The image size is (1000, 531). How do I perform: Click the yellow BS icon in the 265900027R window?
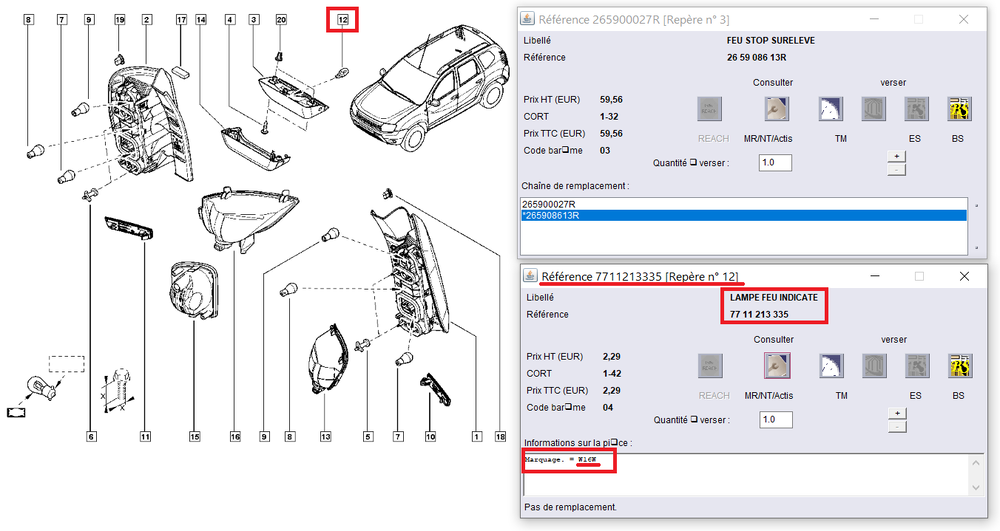(960, 108)
